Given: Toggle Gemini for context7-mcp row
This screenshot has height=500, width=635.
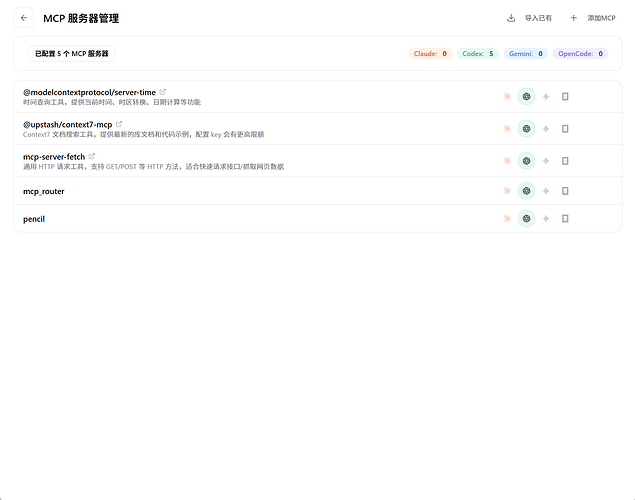Looking at the screenshot, I should click(546, 129).
